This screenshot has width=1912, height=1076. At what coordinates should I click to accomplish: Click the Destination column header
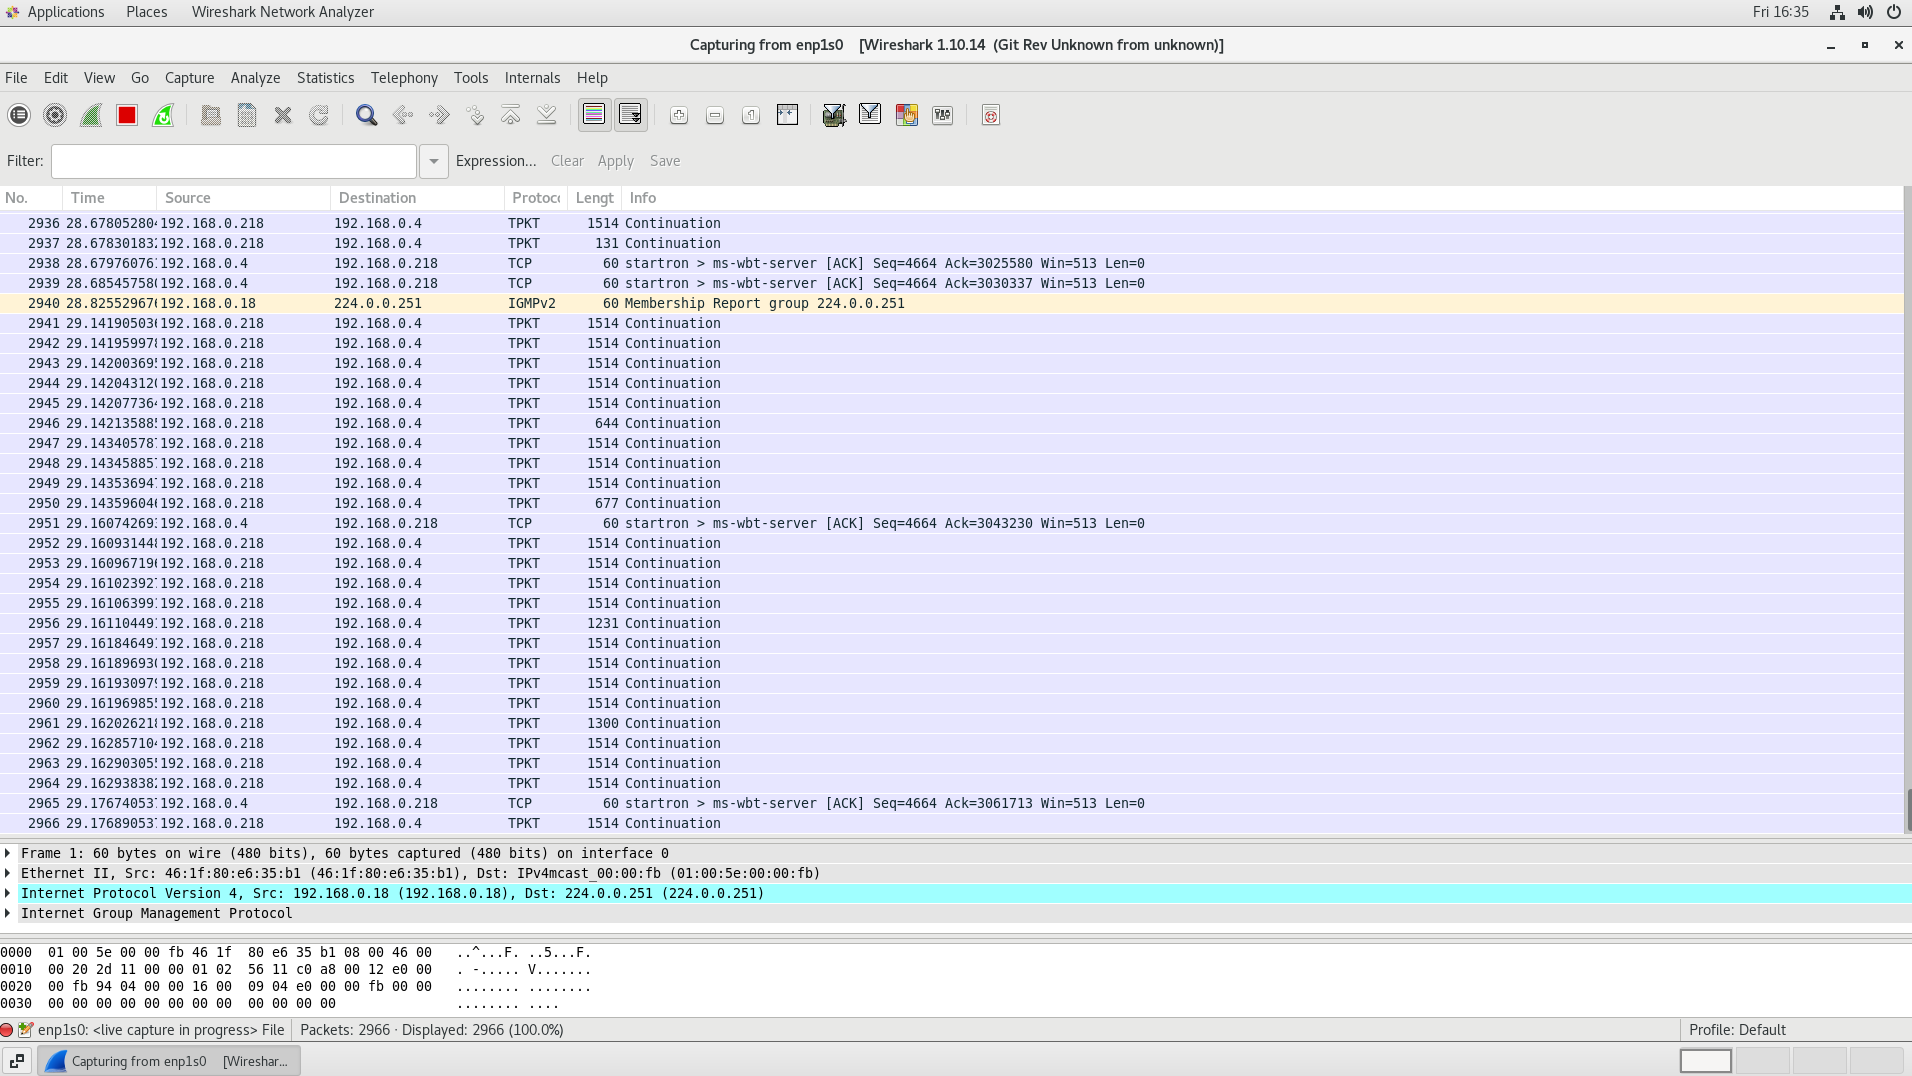coord(417,198)
